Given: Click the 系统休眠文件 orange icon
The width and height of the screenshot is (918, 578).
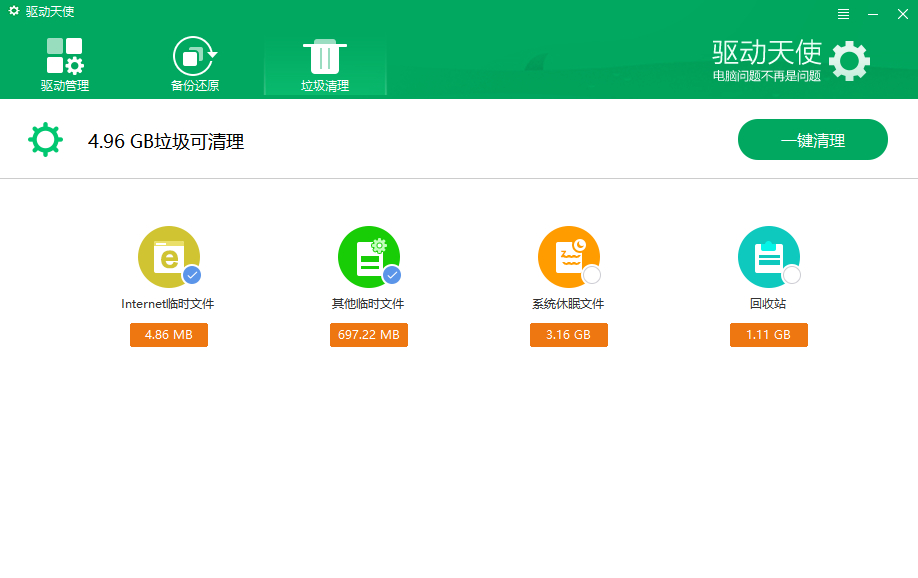Looking at the screenshot, I should click(x=568, y=257).
